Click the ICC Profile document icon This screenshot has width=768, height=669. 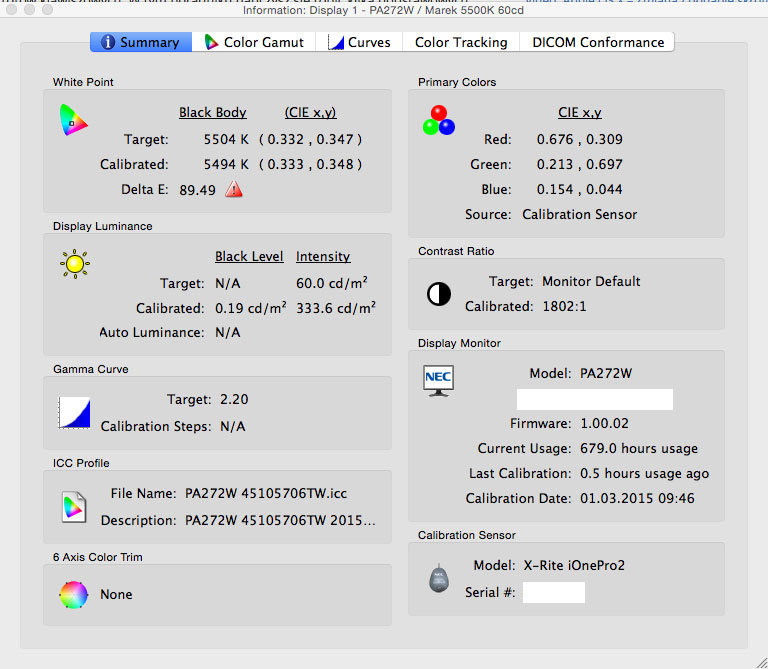74,507
